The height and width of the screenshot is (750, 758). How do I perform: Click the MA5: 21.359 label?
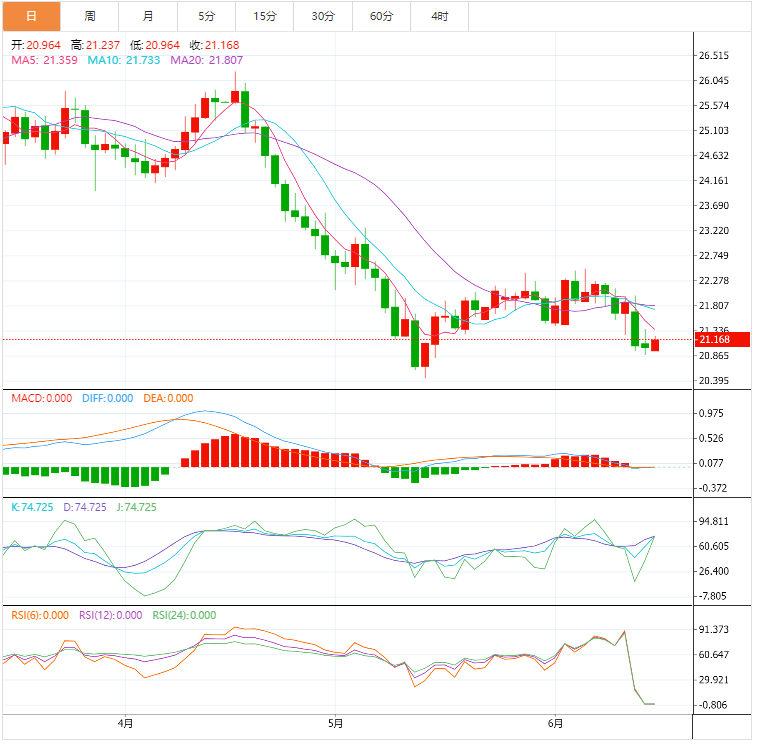point(44,60)
